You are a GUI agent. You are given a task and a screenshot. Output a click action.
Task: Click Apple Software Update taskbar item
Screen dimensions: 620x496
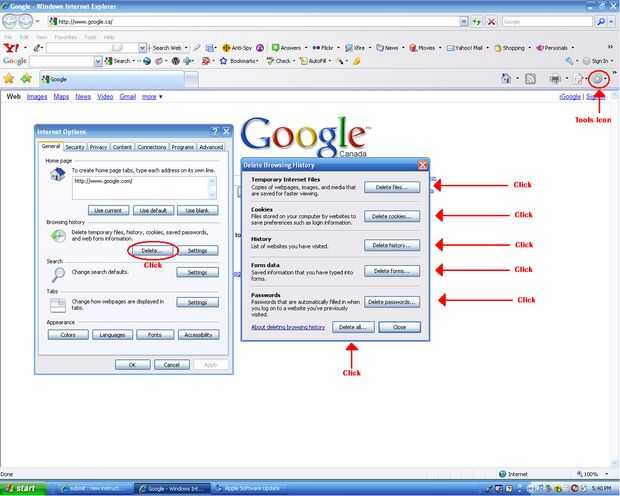pyautogui.click(x=250, y=488)
